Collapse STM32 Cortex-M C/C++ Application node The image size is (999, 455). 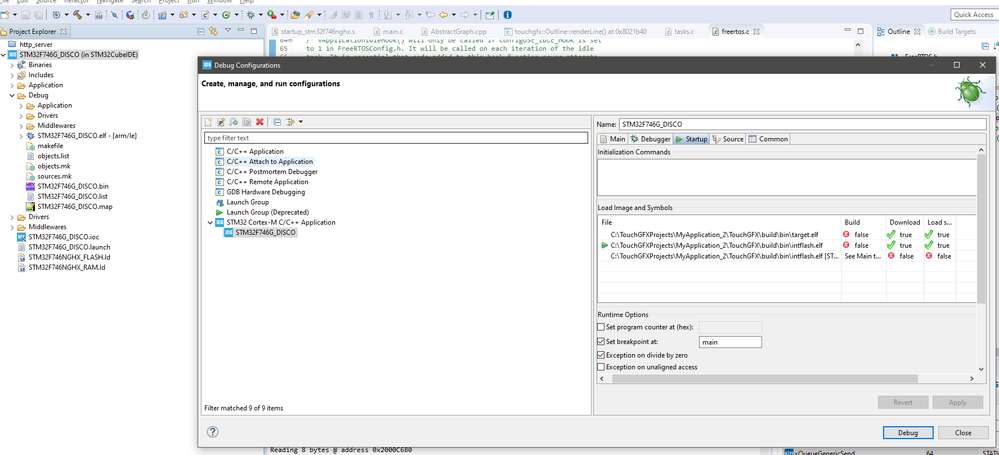pyautogui.click(x=211, y=222)
